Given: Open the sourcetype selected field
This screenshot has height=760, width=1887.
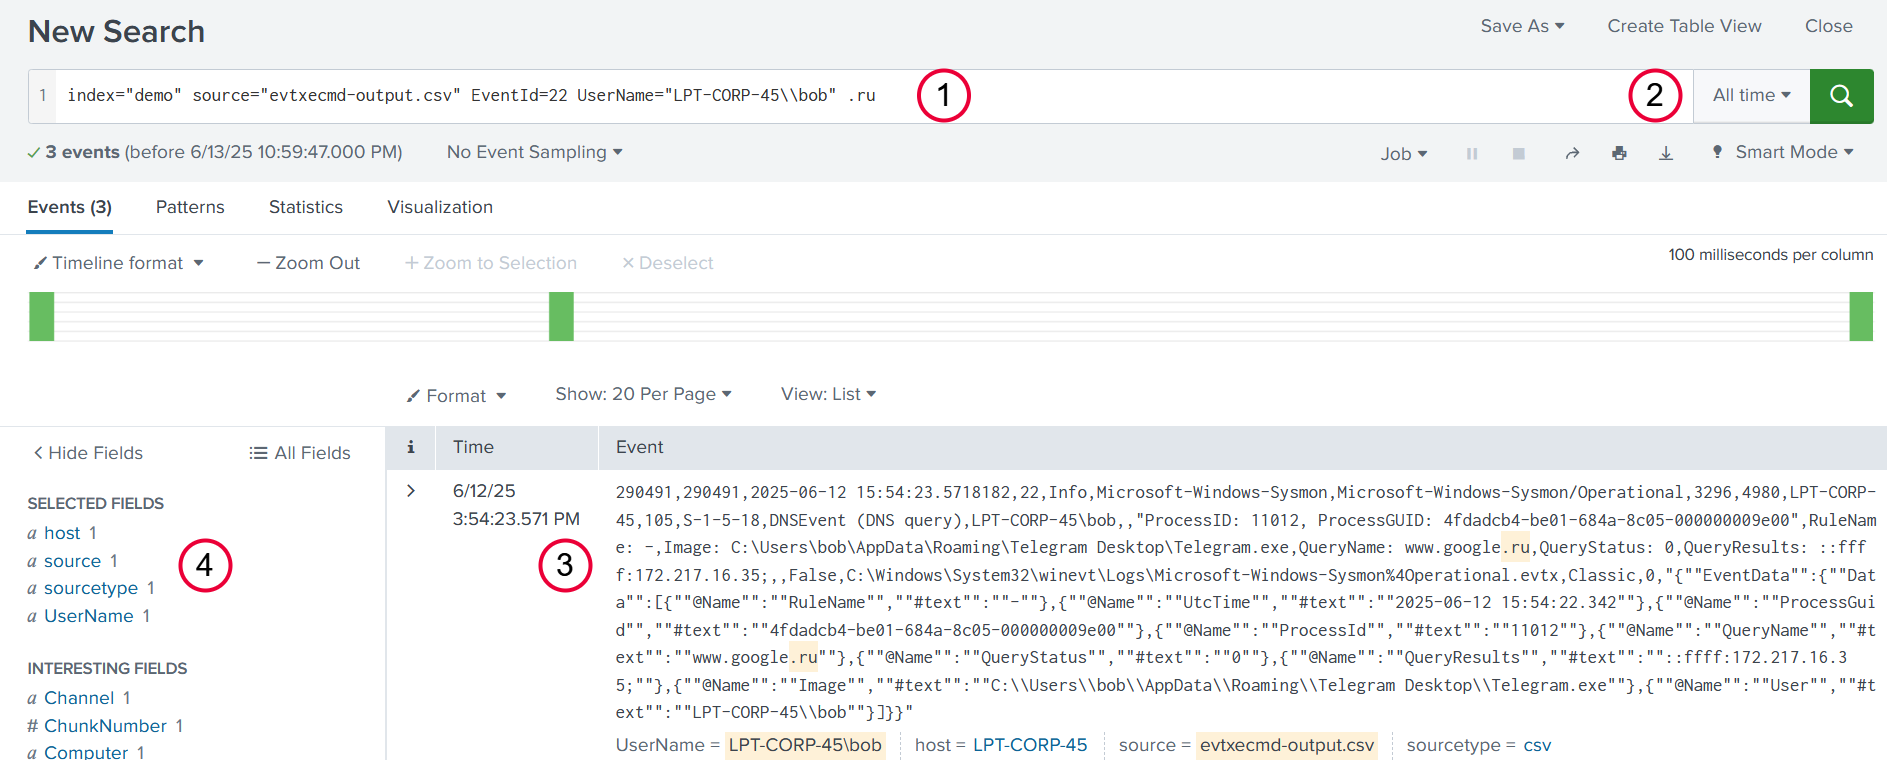Looking at the screenshot, I should (91, 588).
